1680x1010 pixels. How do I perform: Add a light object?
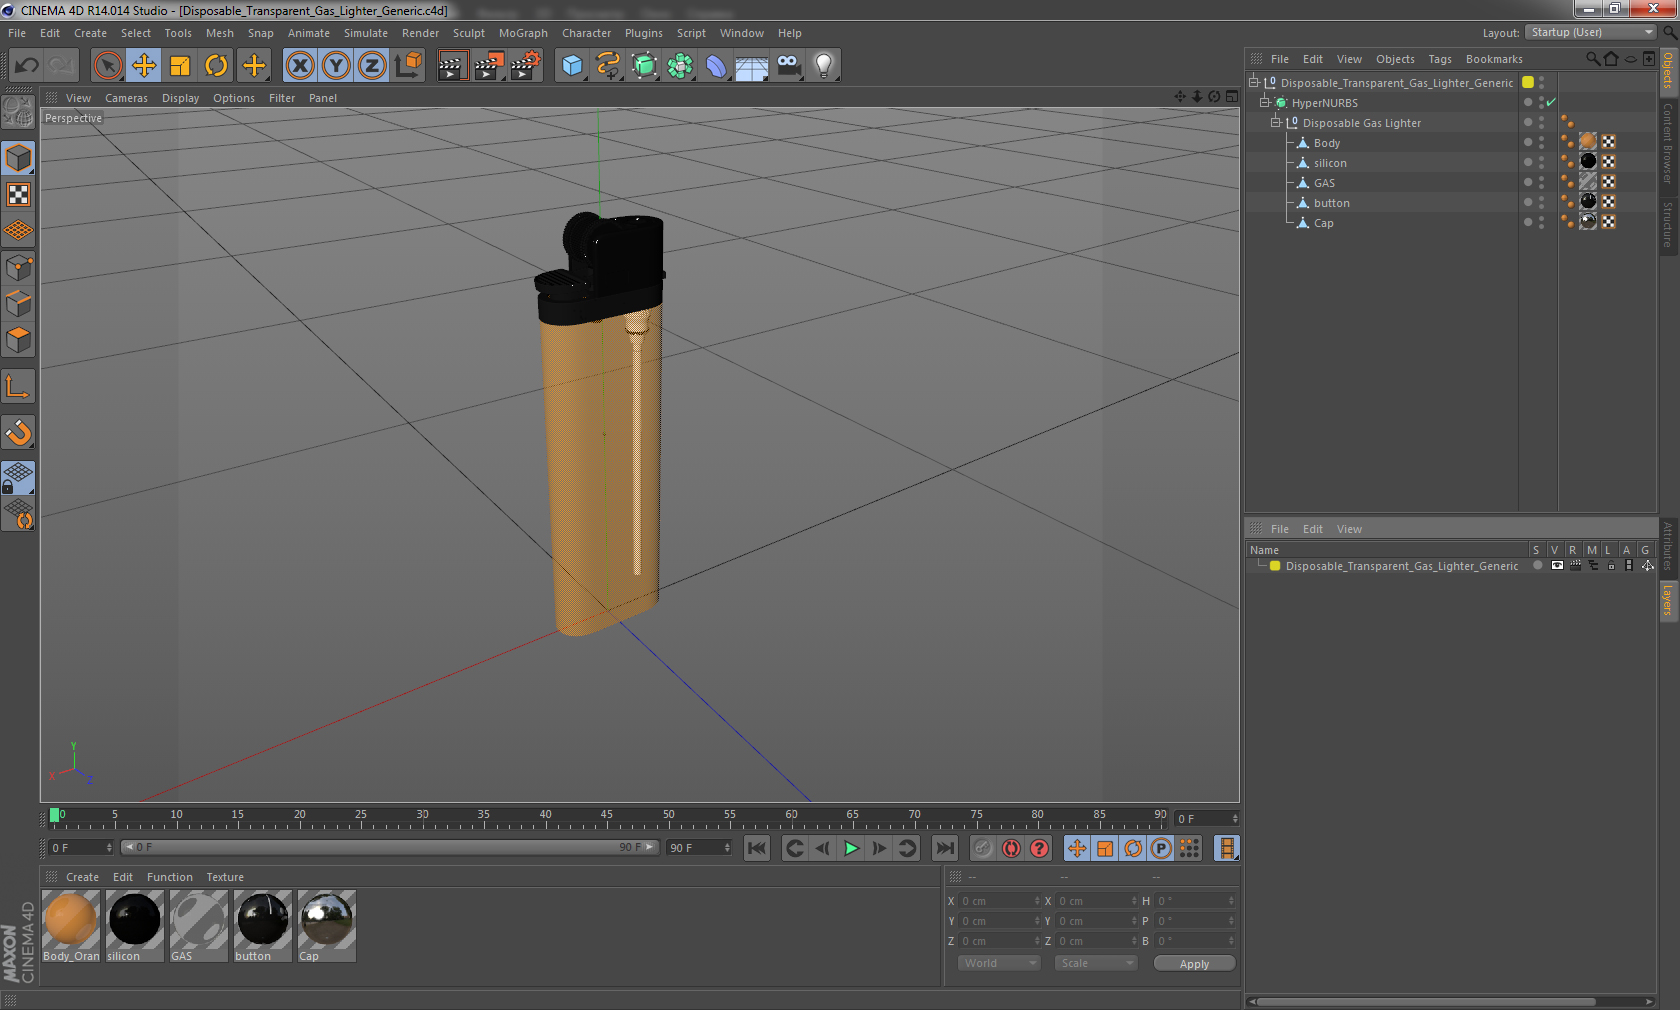[x=824, y=66]
